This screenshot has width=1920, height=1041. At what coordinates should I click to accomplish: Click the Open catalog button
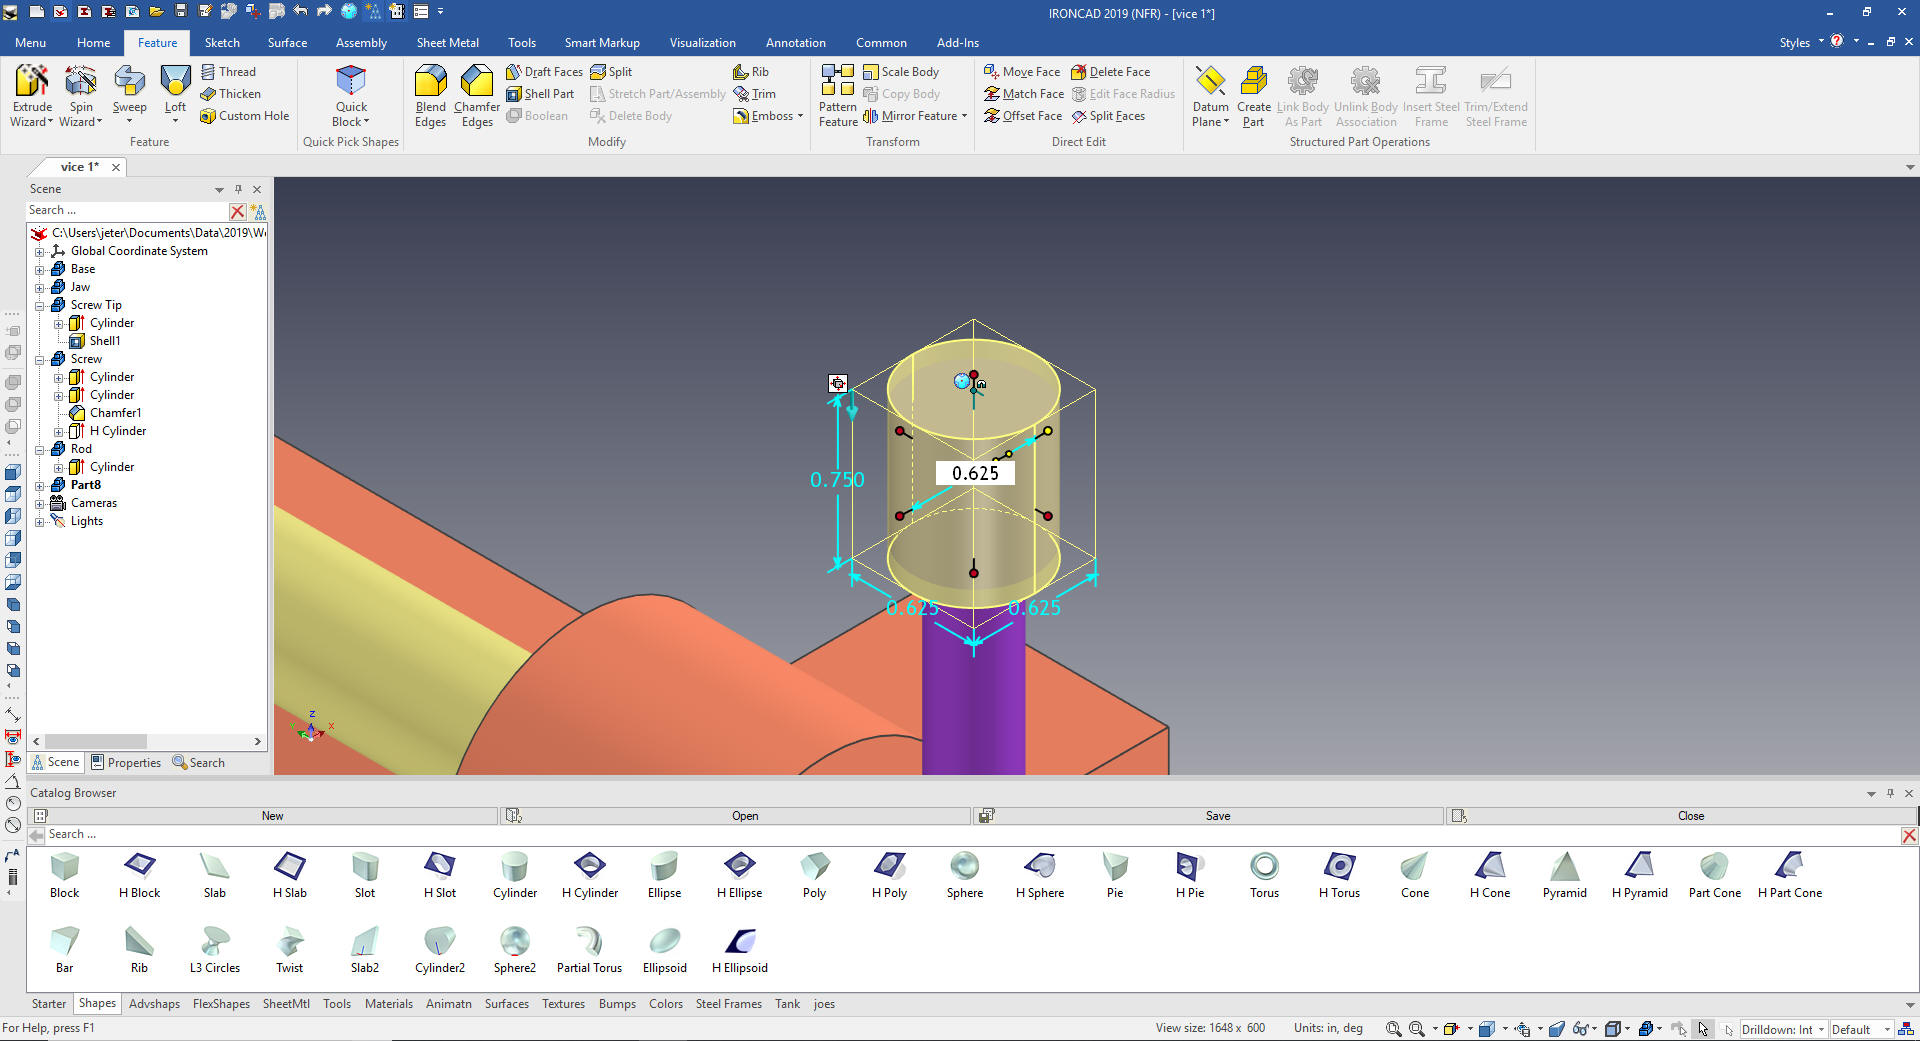coord(744,816)
